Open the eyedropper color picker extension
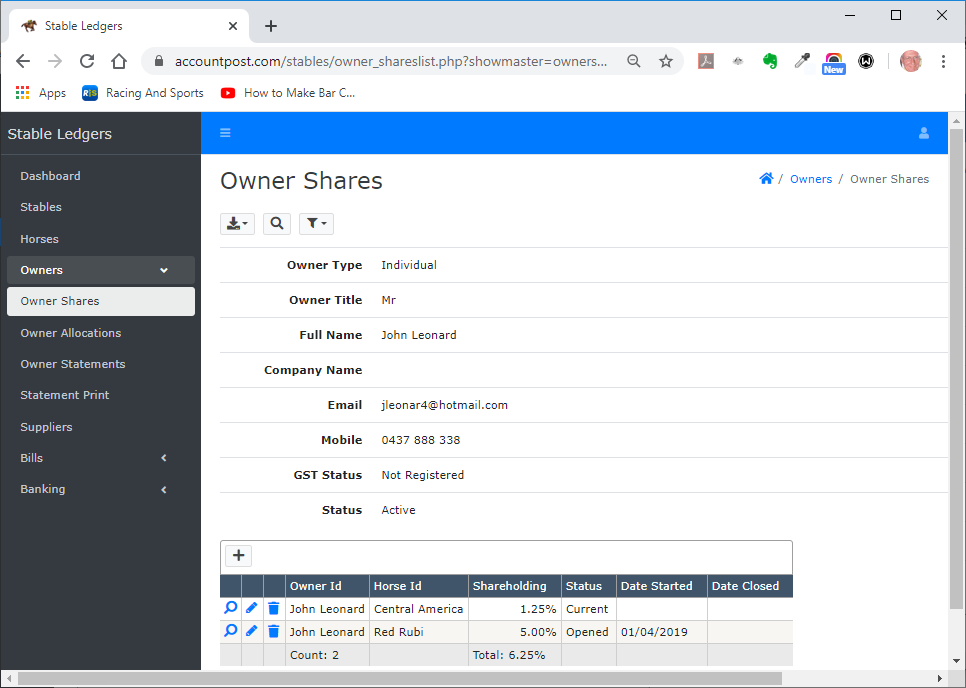 (802, 60)
